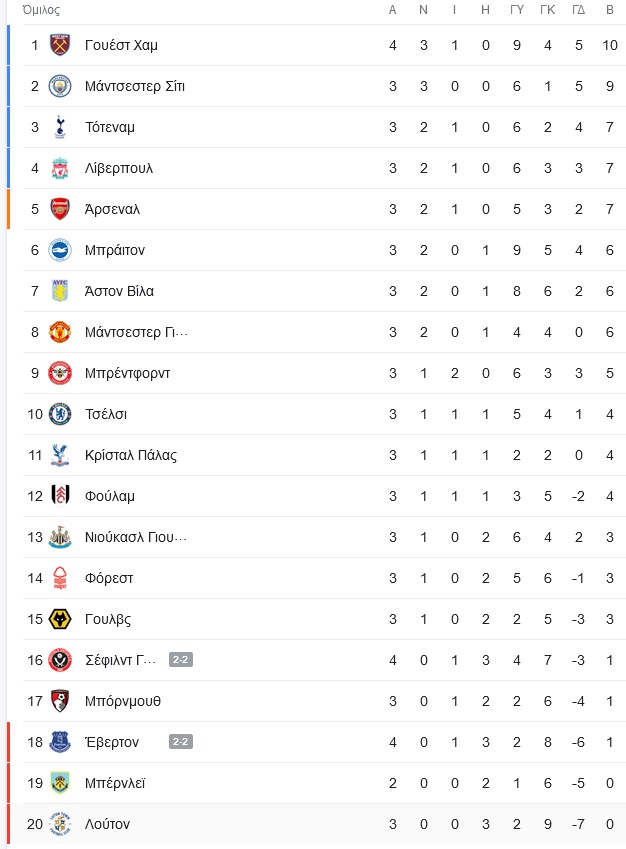
Task: Select the Tottenham cockerel logo
Action: pos(60,127)
